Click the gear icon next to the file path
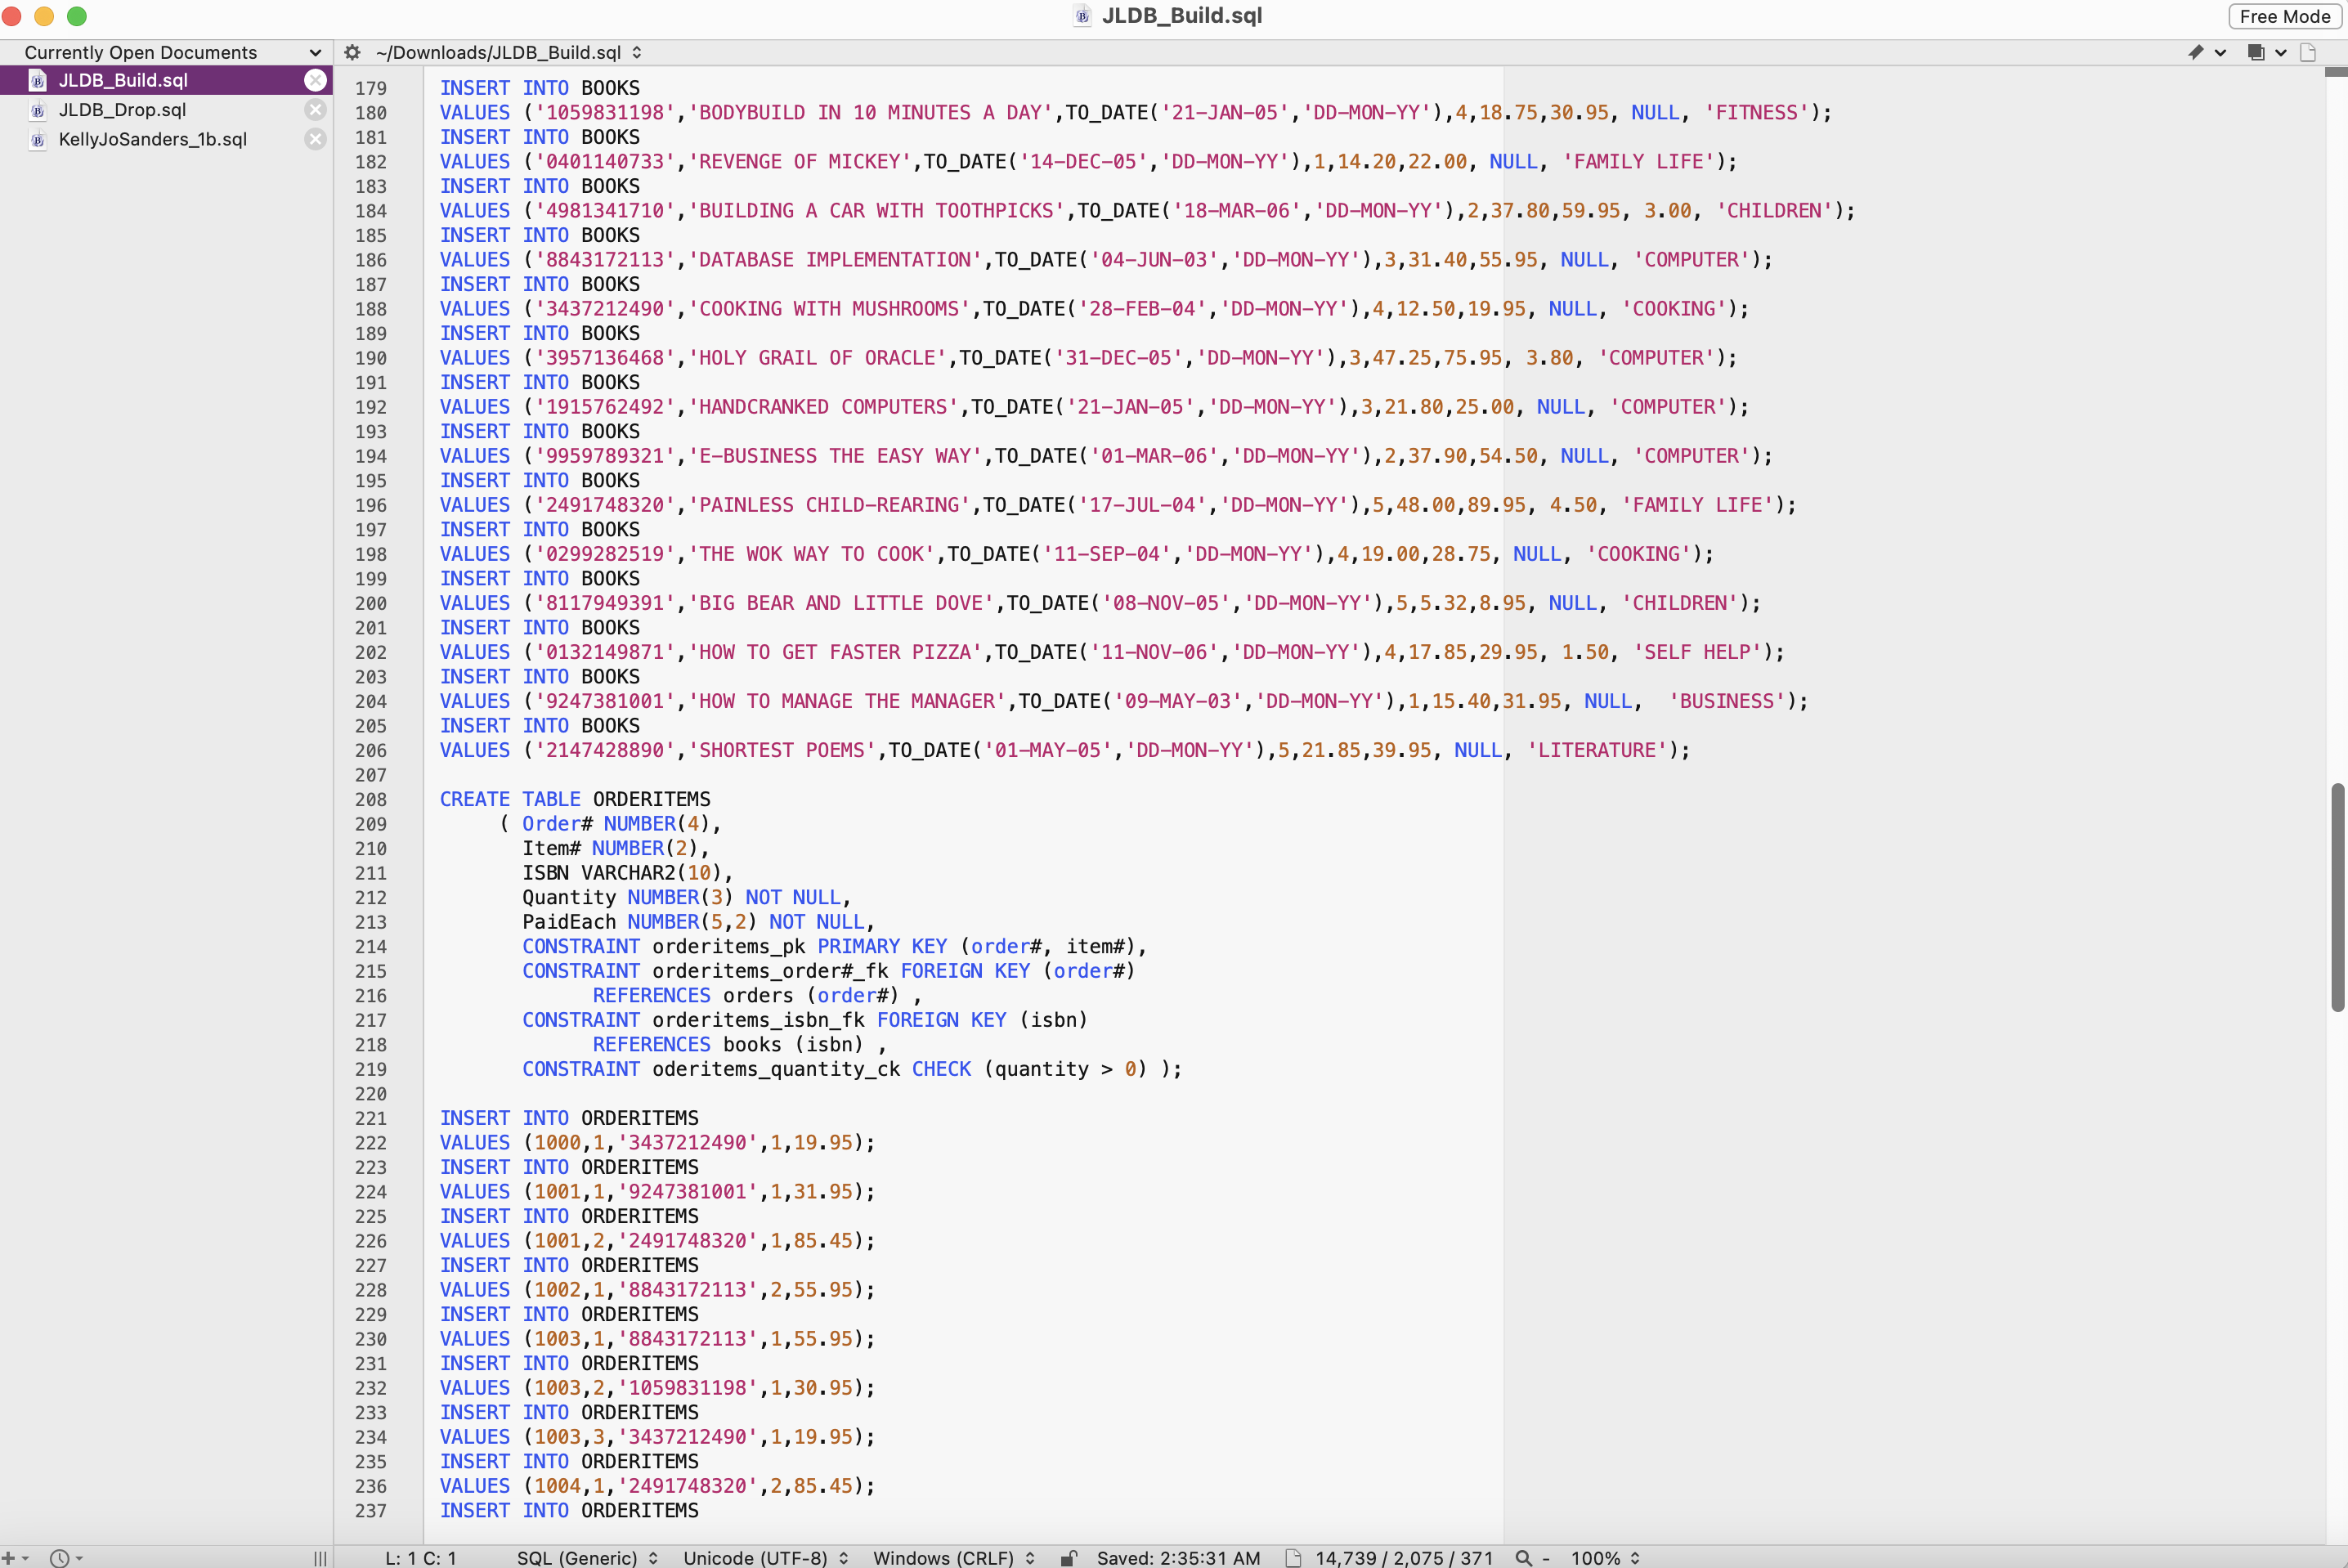2348x1568 pixels. [351, 52]
